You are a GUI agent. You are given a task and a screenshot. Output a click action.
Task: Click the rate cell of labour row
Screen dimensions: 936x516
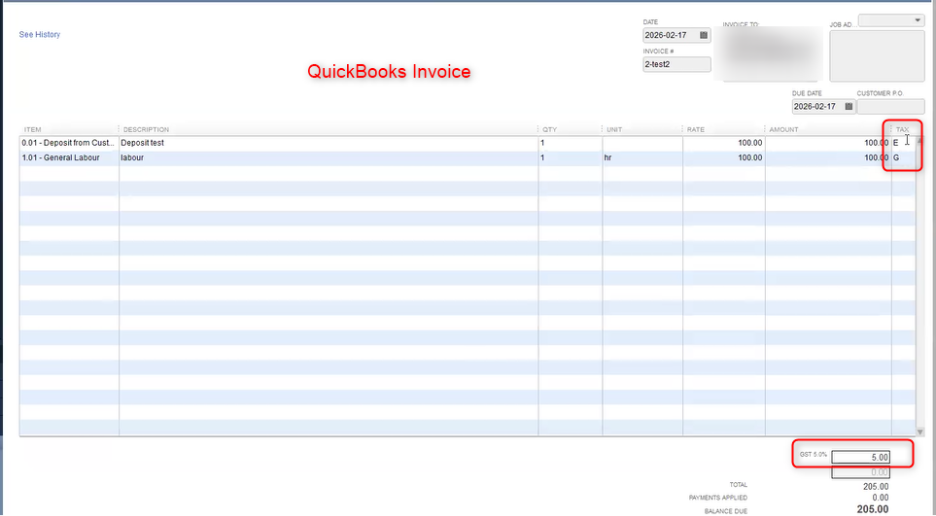pos(724,158)
